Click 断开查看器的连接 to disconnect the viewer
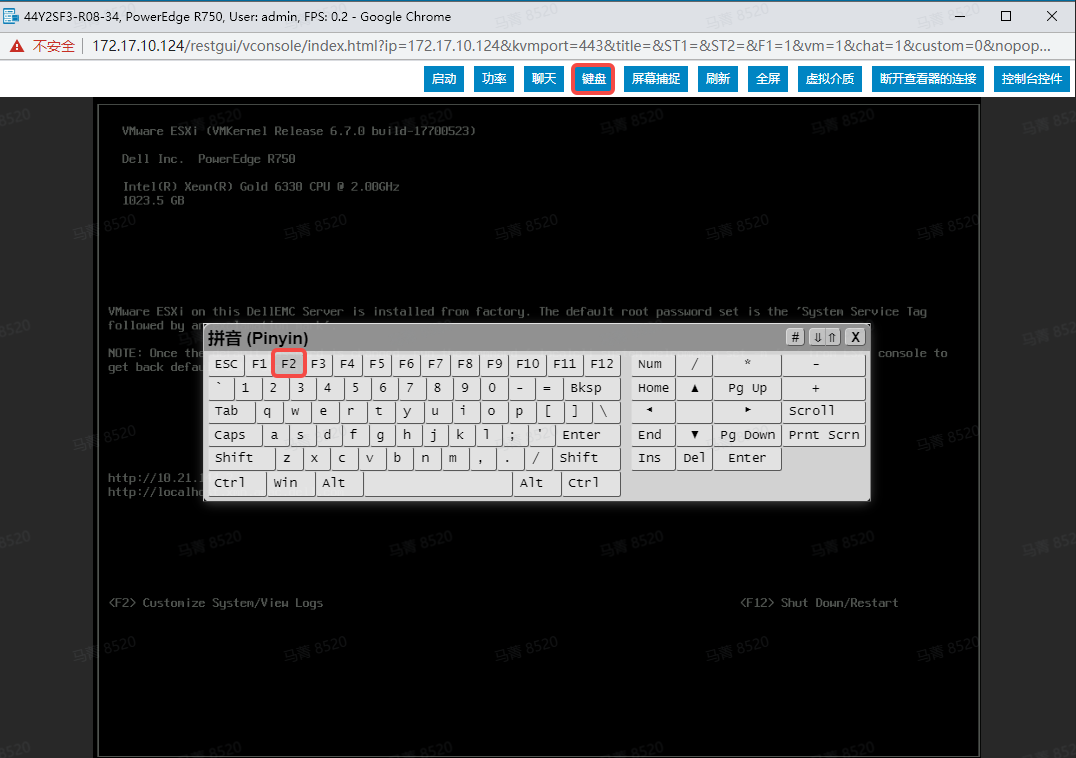This screenshot has width=1076, height=758. point(927,78)
